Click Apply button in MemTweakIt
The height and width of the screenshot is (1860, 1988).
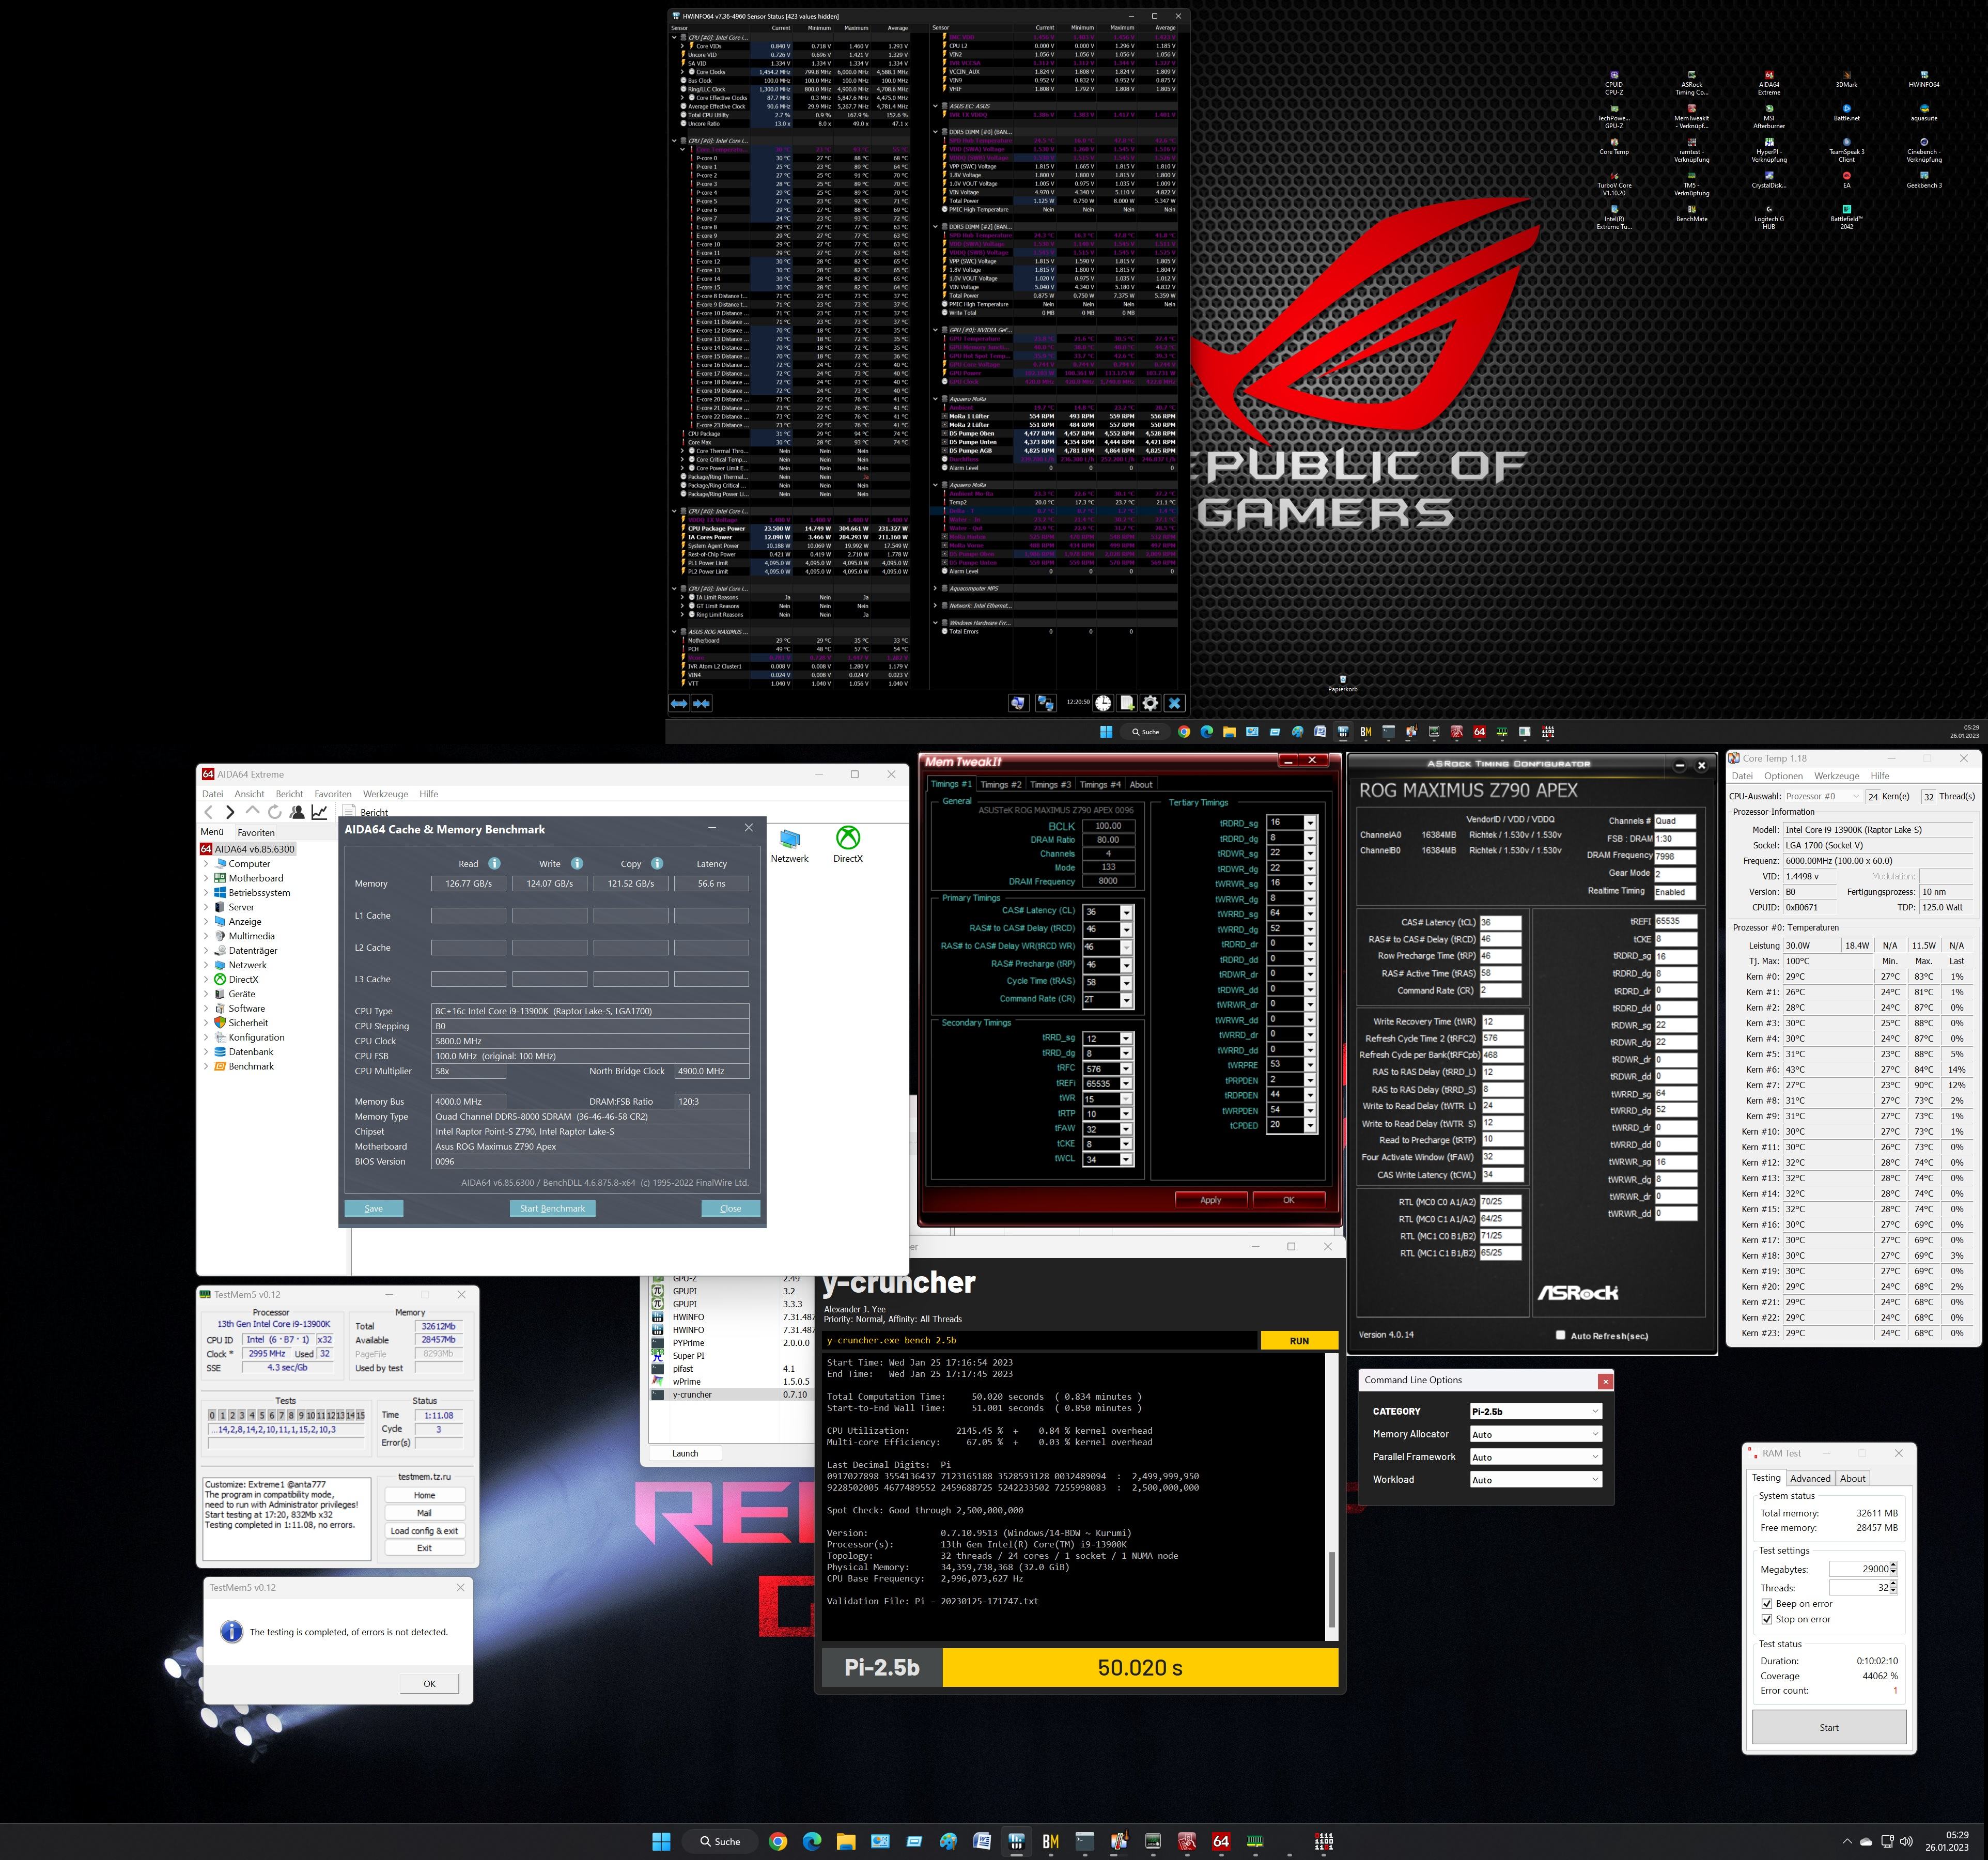1210,1199
